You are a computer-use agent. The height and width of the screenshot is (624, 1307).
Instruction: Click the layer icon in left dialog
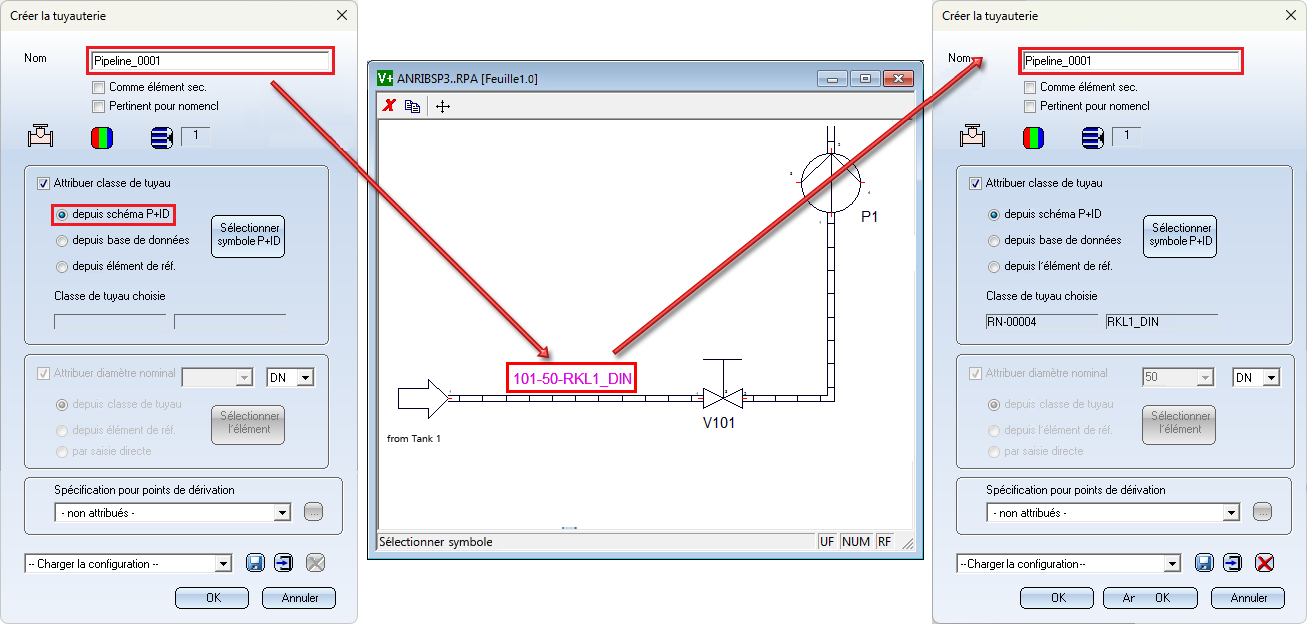pos(162,137)
